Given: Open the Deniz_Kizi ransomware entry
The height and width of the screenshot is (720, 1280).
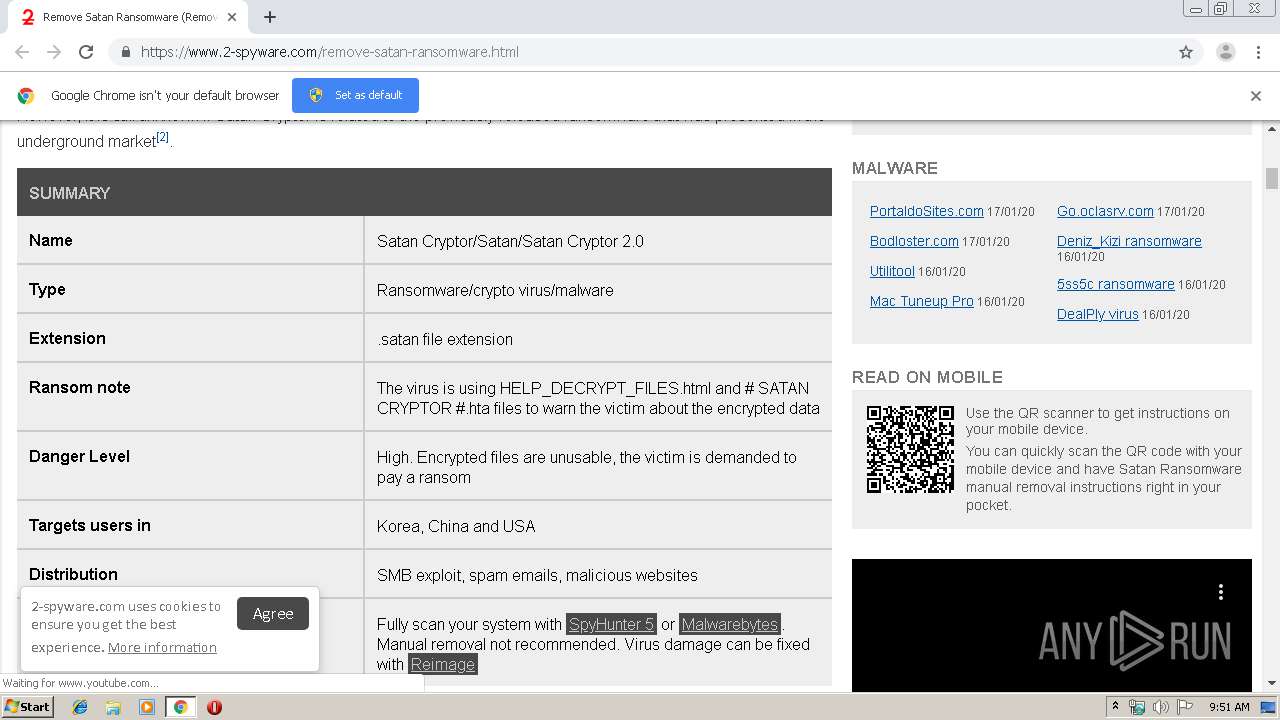Looking at the screenshot, I should [1129, 241].
